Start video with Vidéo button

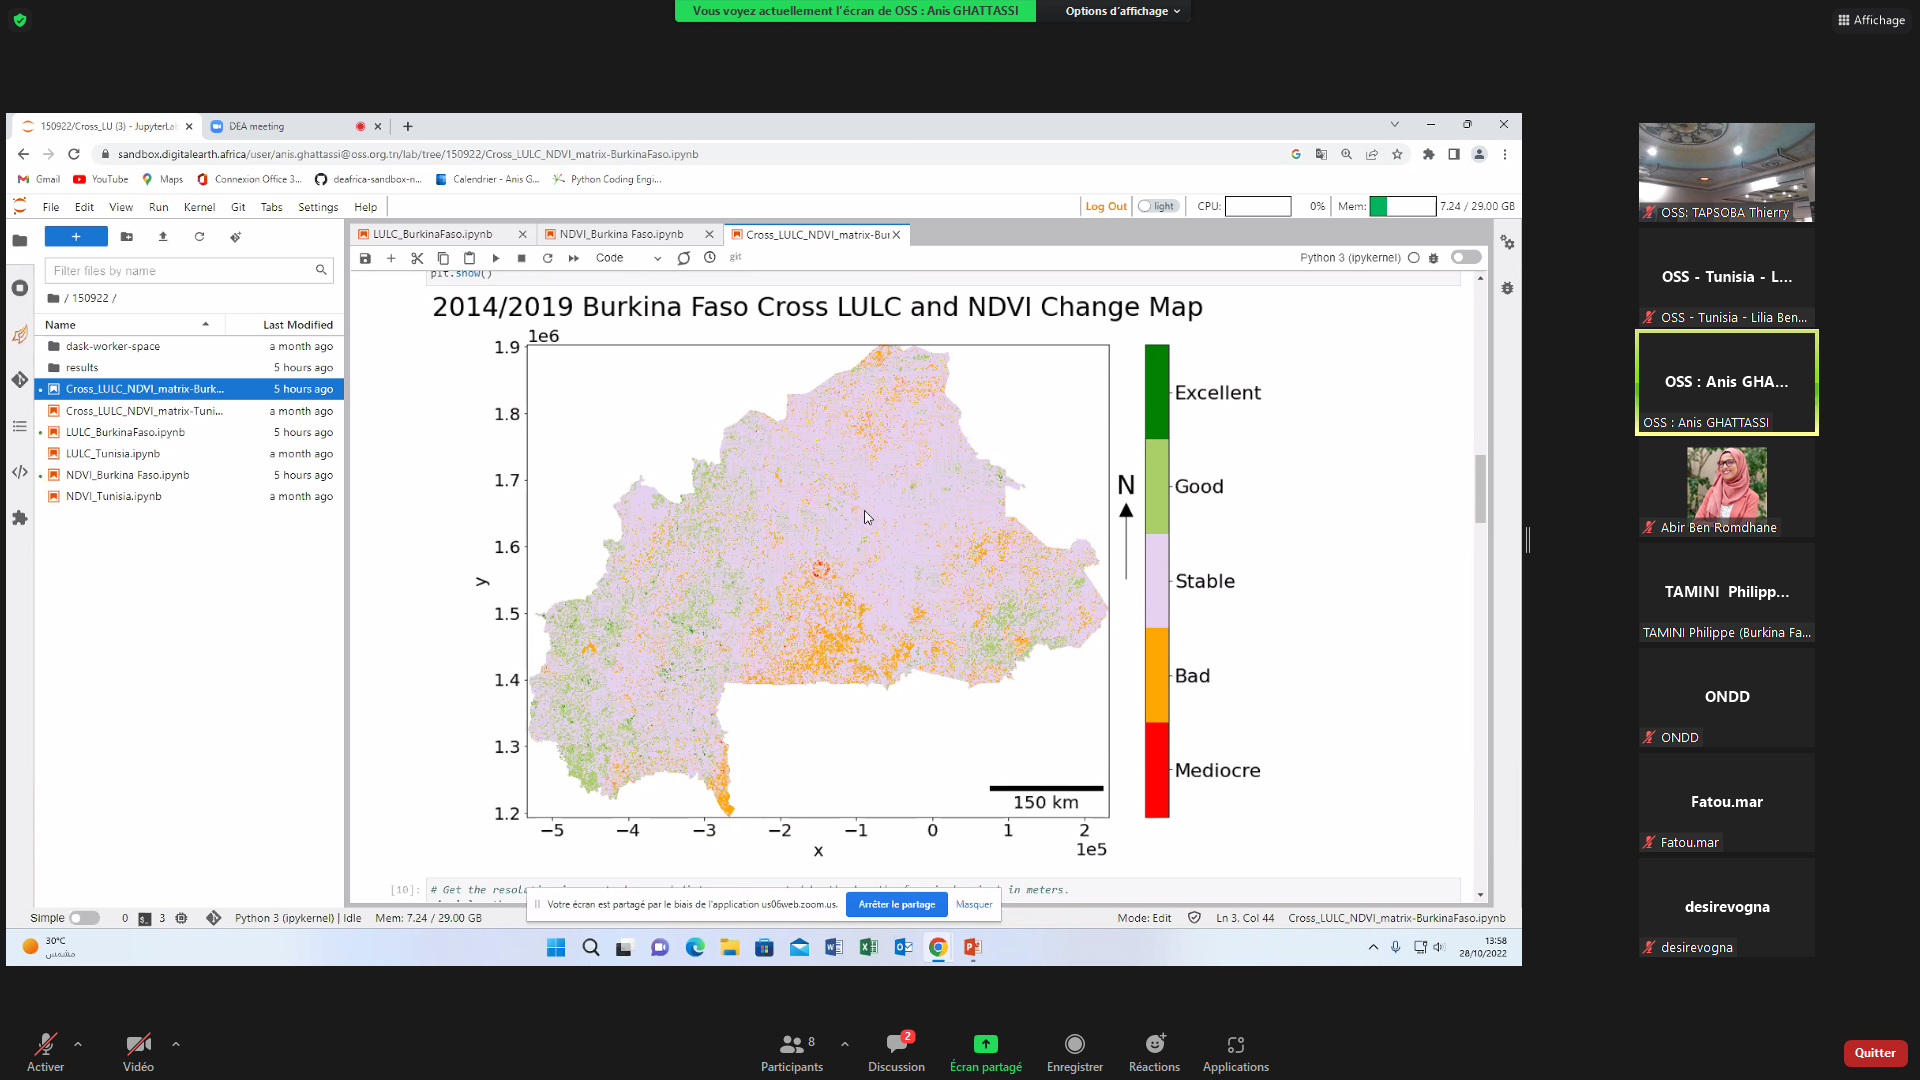tap(138, 1053)
